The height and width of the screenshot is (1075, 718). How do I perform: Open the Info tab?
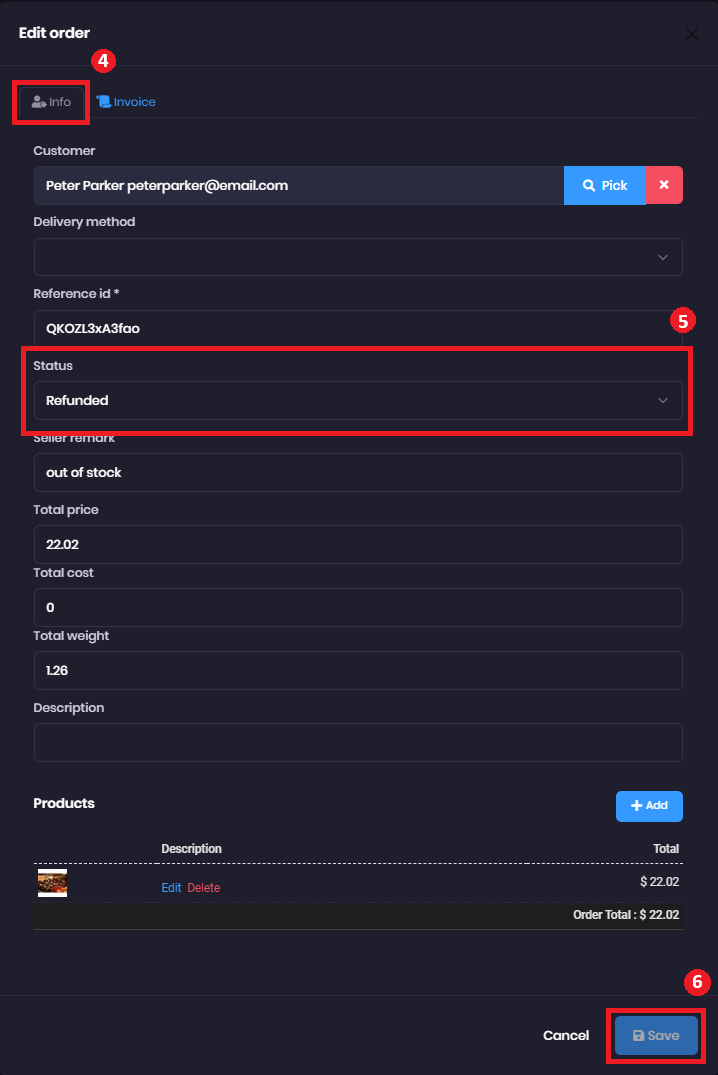tap(51, 102)
